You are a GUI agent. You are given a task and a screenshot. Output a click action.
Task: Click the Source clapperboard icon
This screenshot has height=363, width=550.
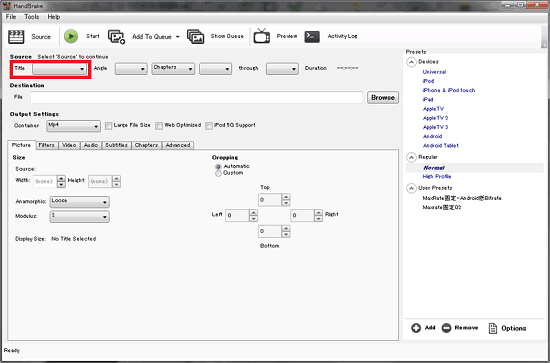(16, 36)
